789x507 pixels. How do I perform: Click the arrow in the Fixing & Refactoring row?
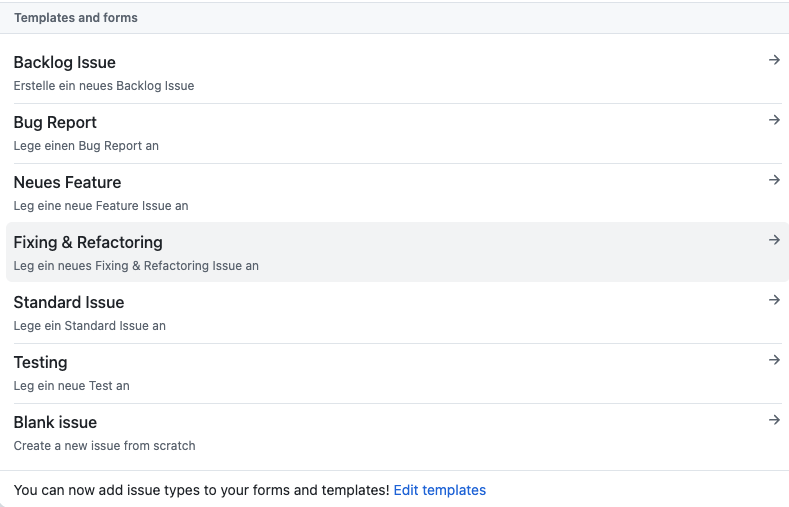point(774,240)
